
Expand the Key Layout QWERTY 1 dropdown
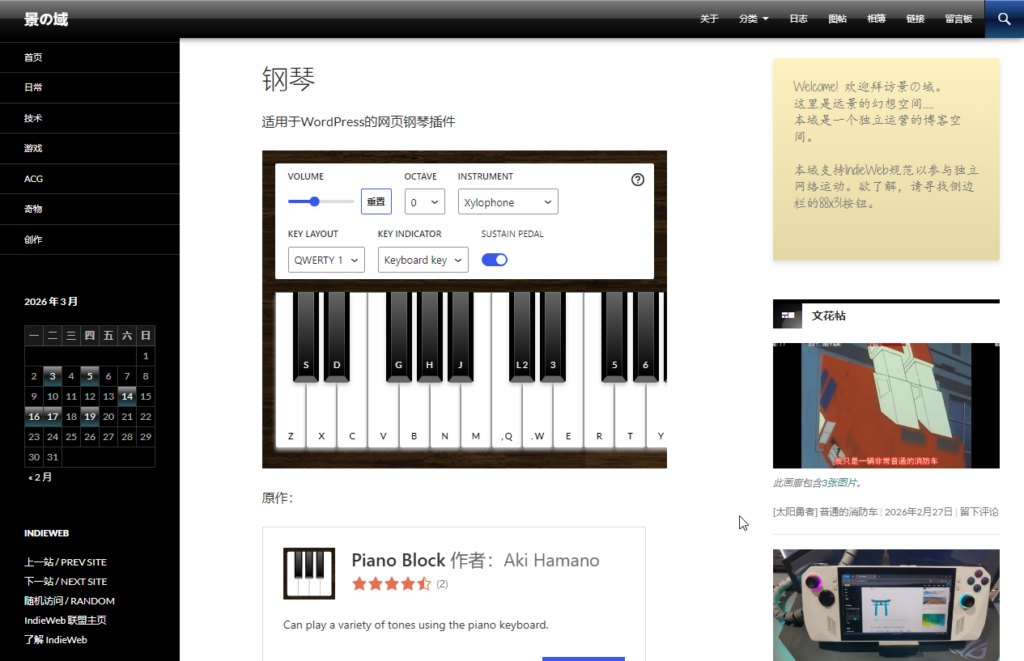pos(326,260)
